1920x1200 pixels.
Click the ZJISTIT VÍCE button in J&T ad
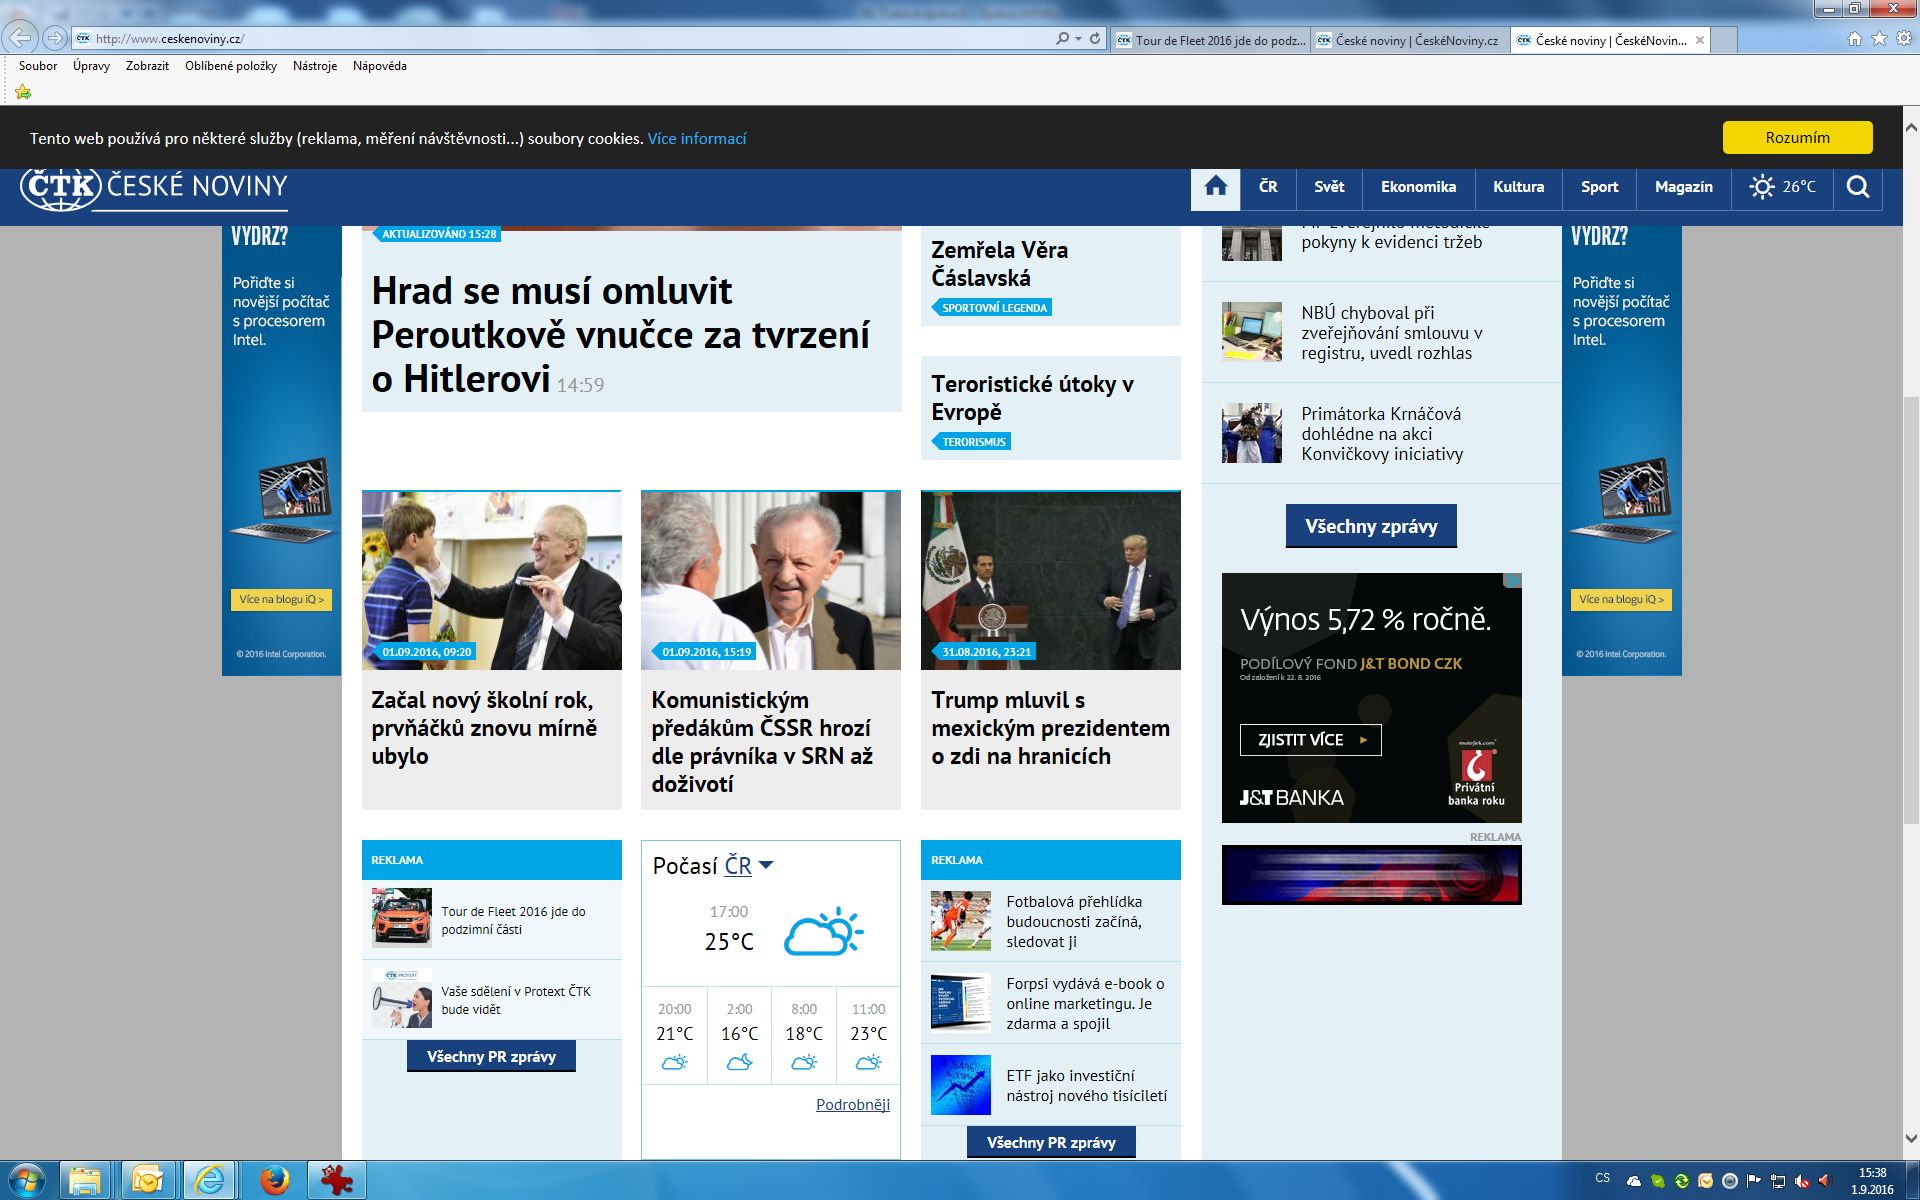pos(1310,740)
